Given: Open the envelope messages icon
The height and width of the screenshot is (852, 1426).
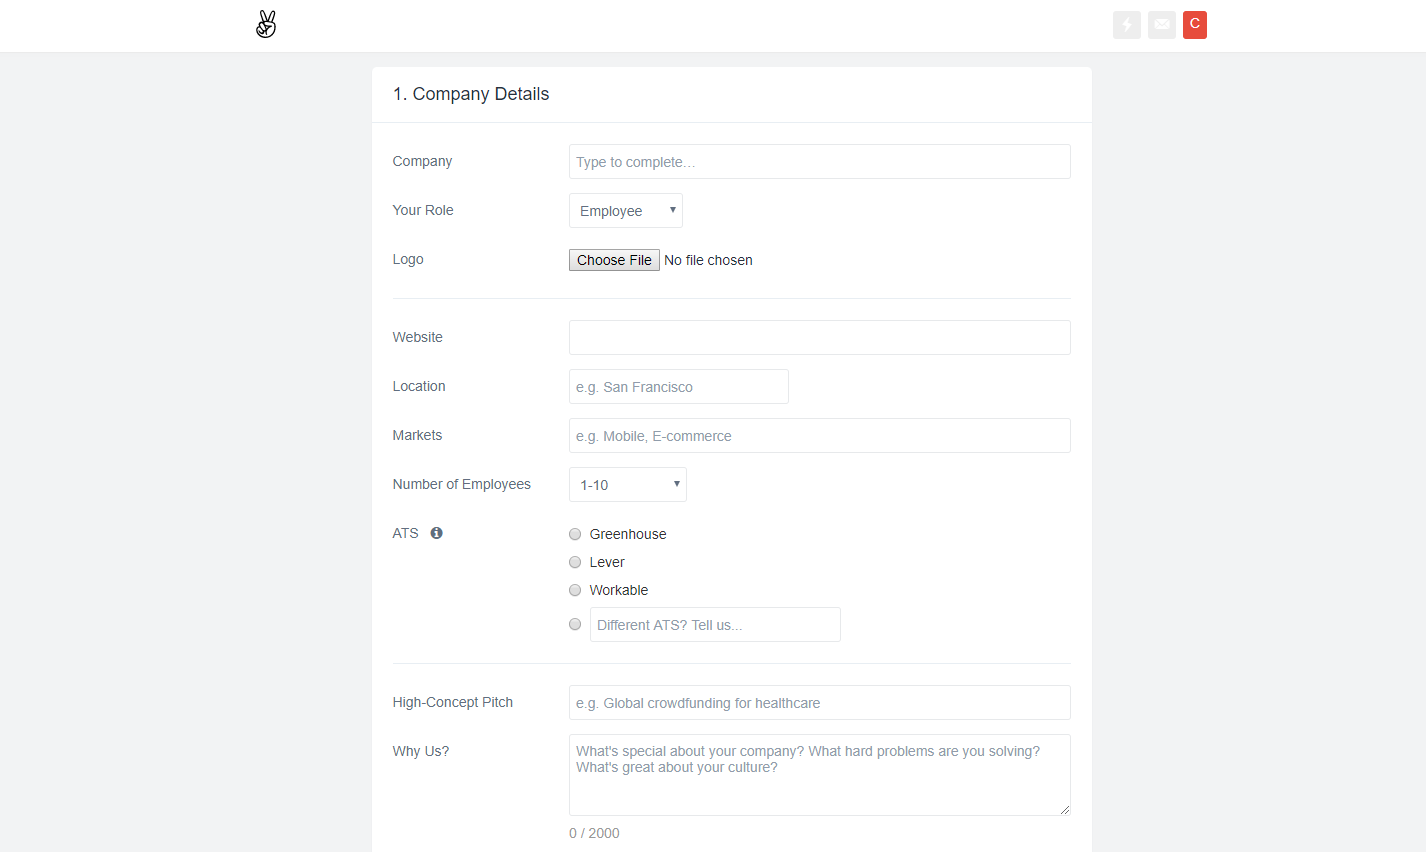Looking at the screenshot, I should point(1162,25).
